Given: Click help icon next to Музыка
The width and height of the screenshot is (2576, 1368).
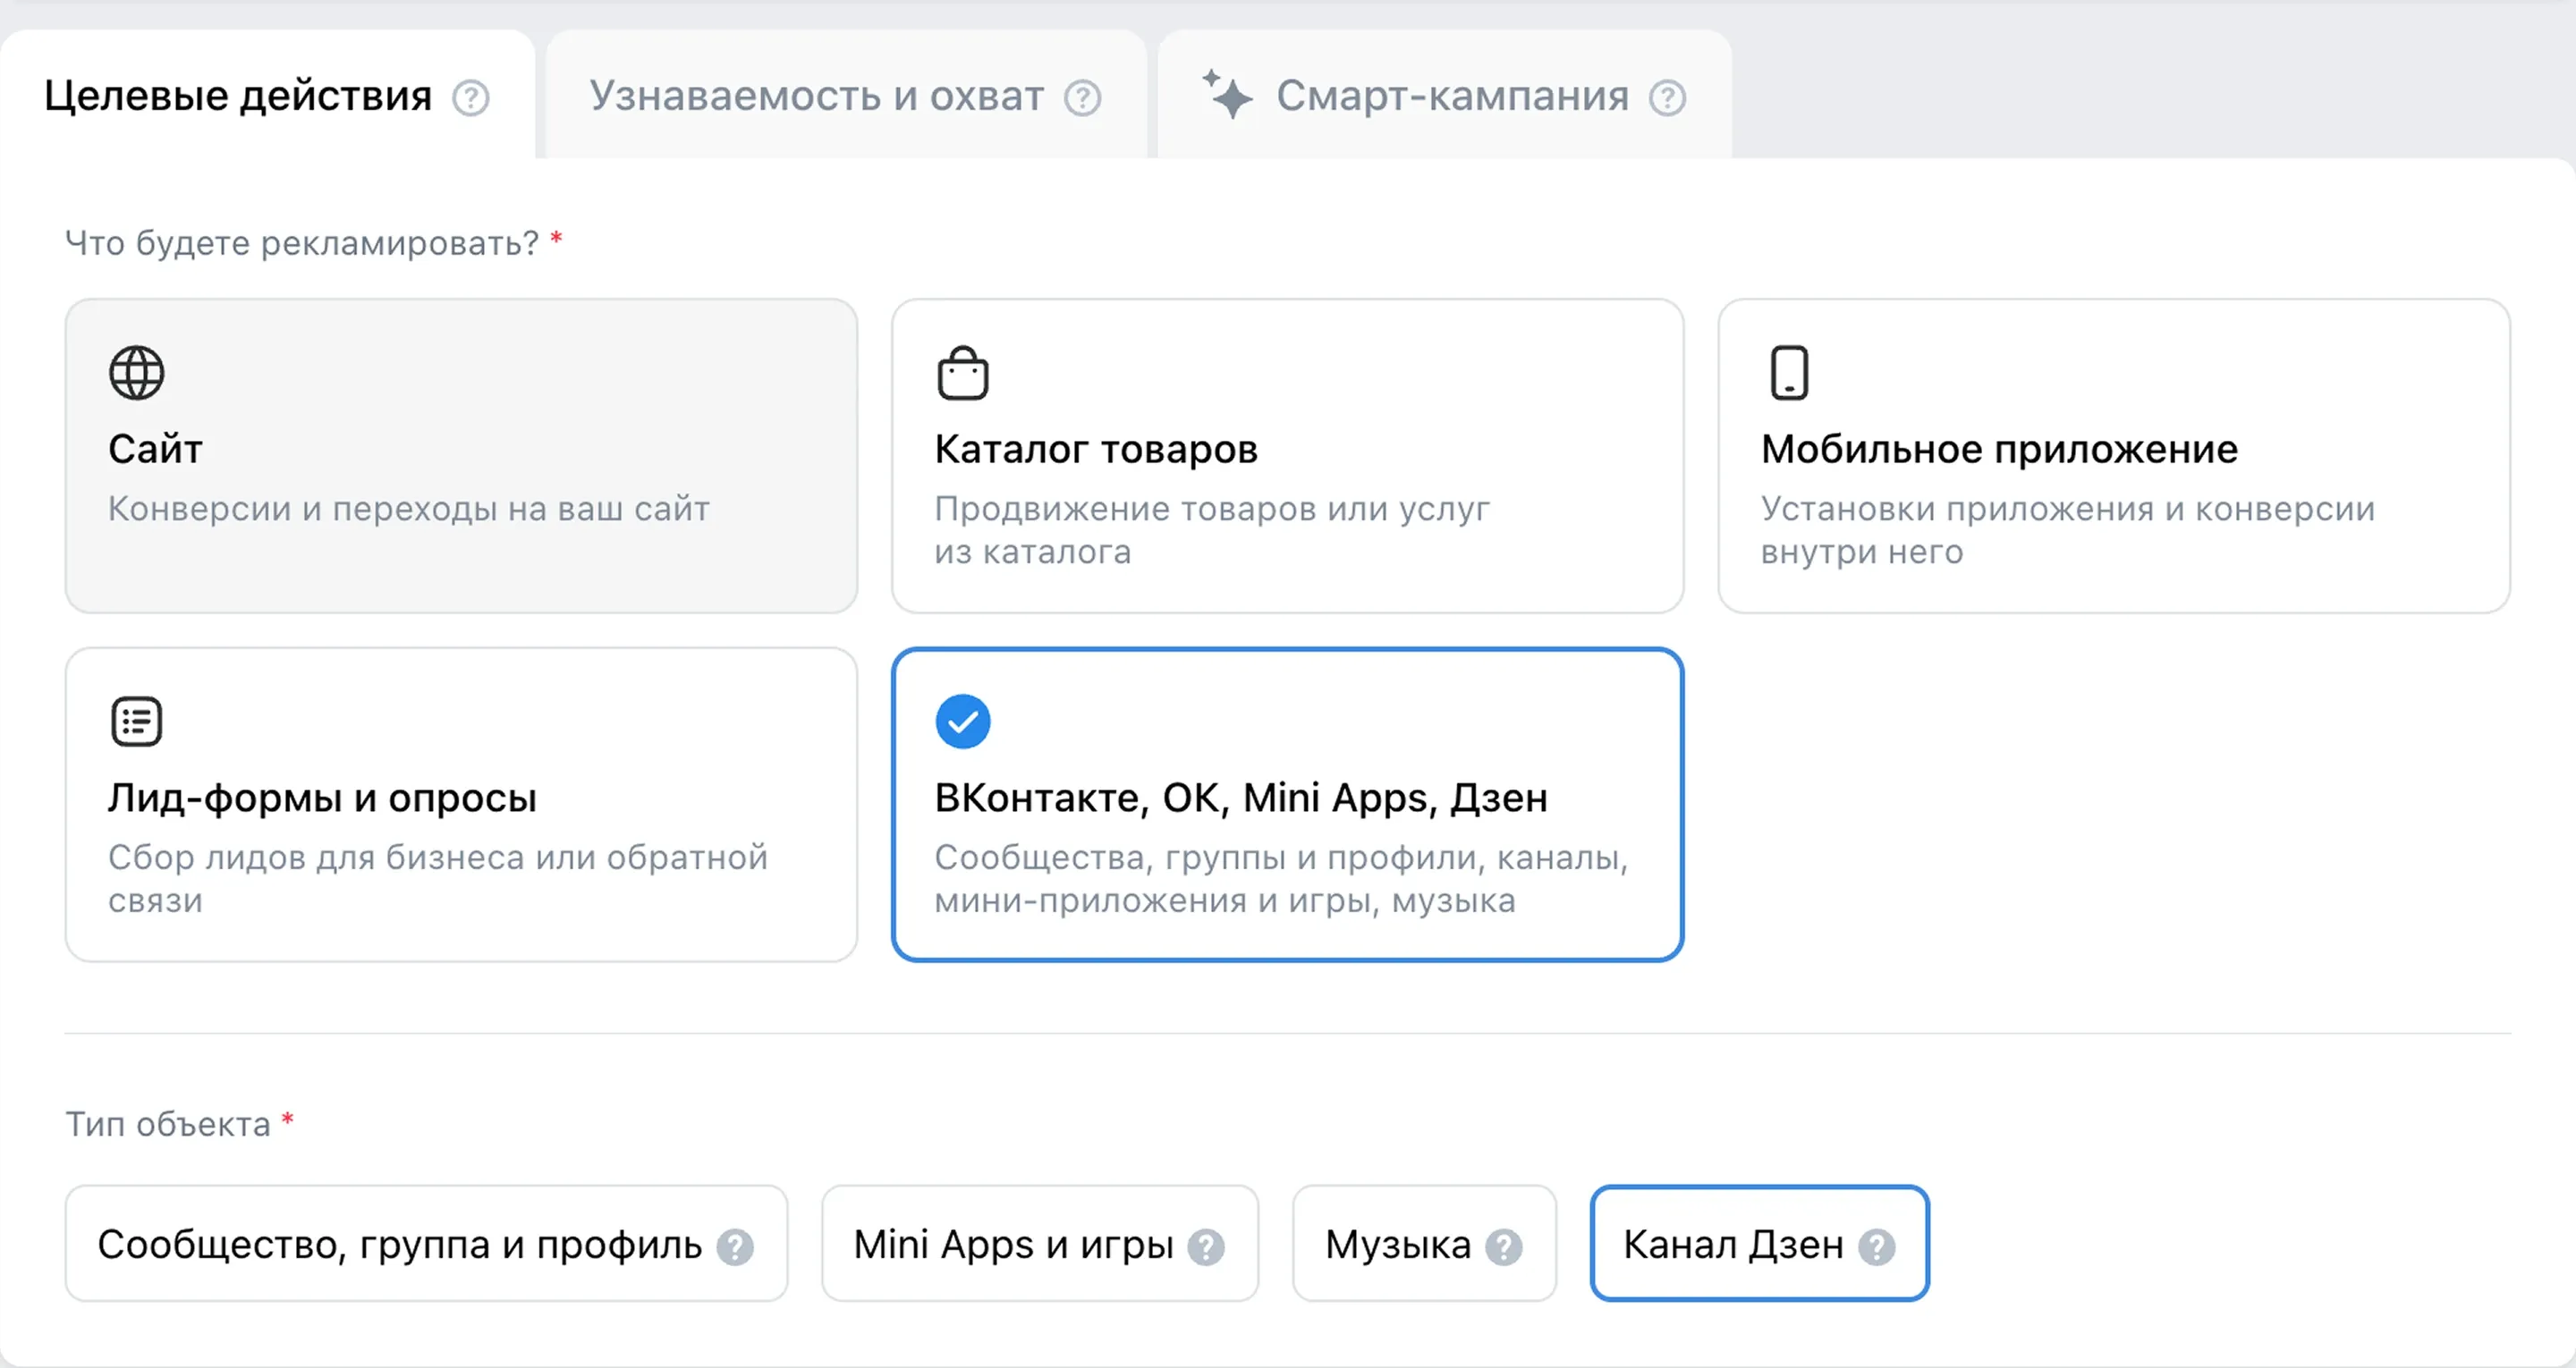Looking at the screenshot, I should [1503, 1246].
